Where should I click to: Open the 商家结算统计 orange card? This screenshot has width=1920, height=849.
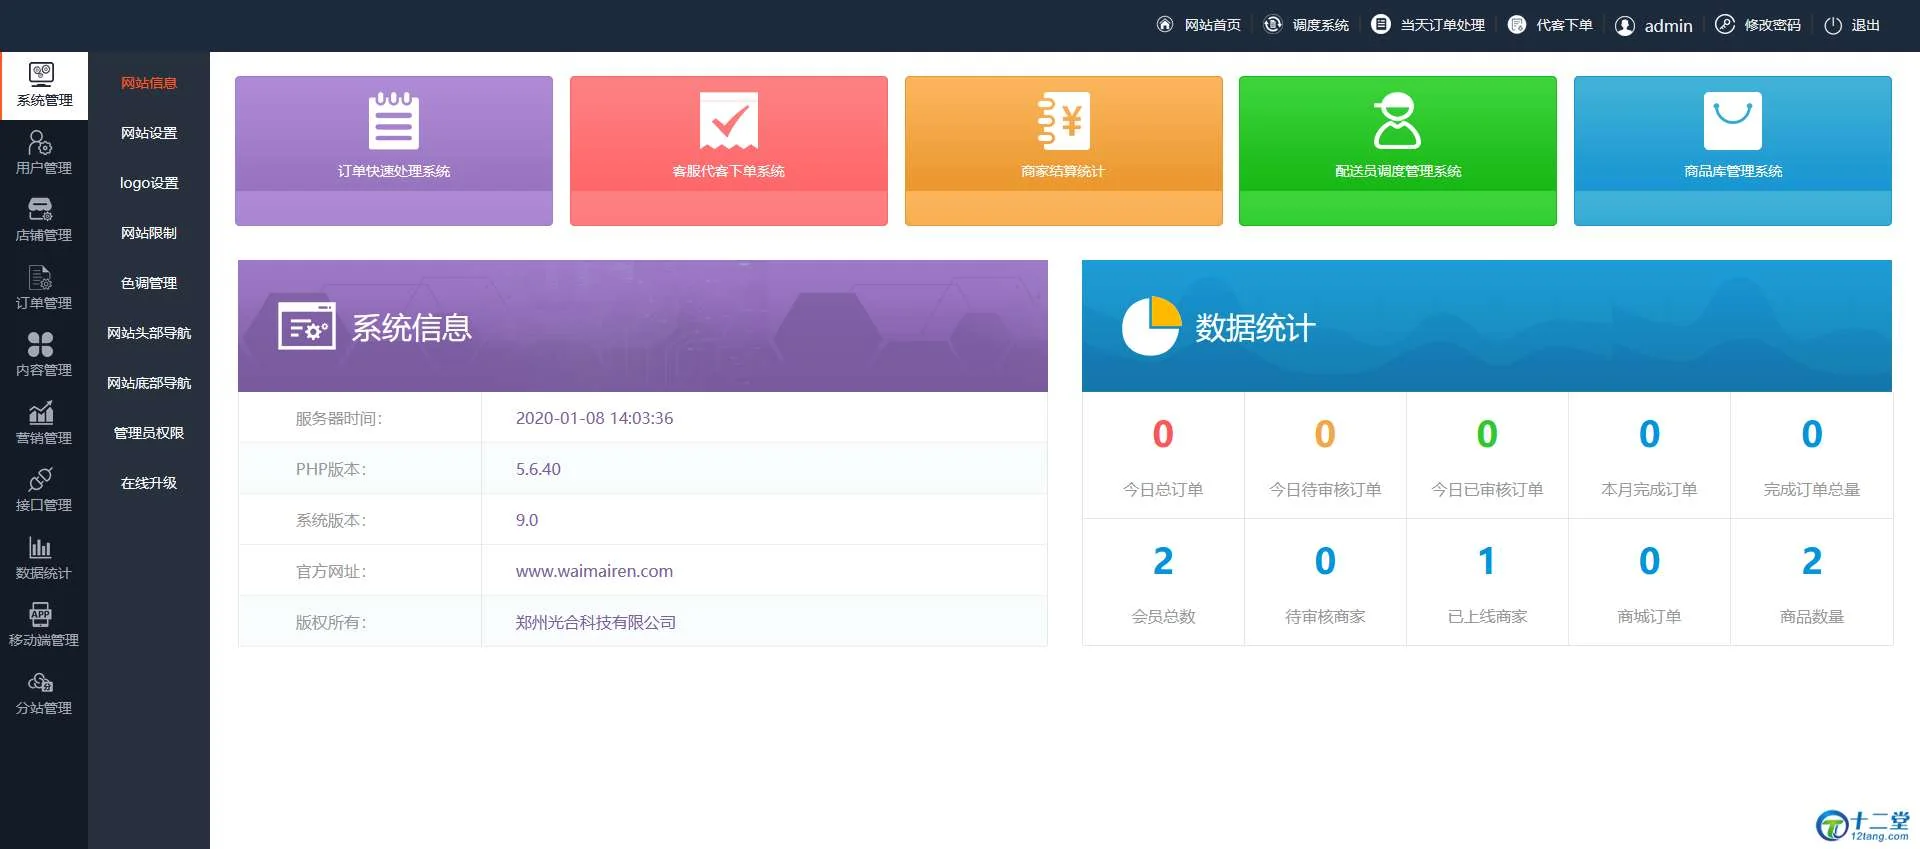(x=1063, y=150)
